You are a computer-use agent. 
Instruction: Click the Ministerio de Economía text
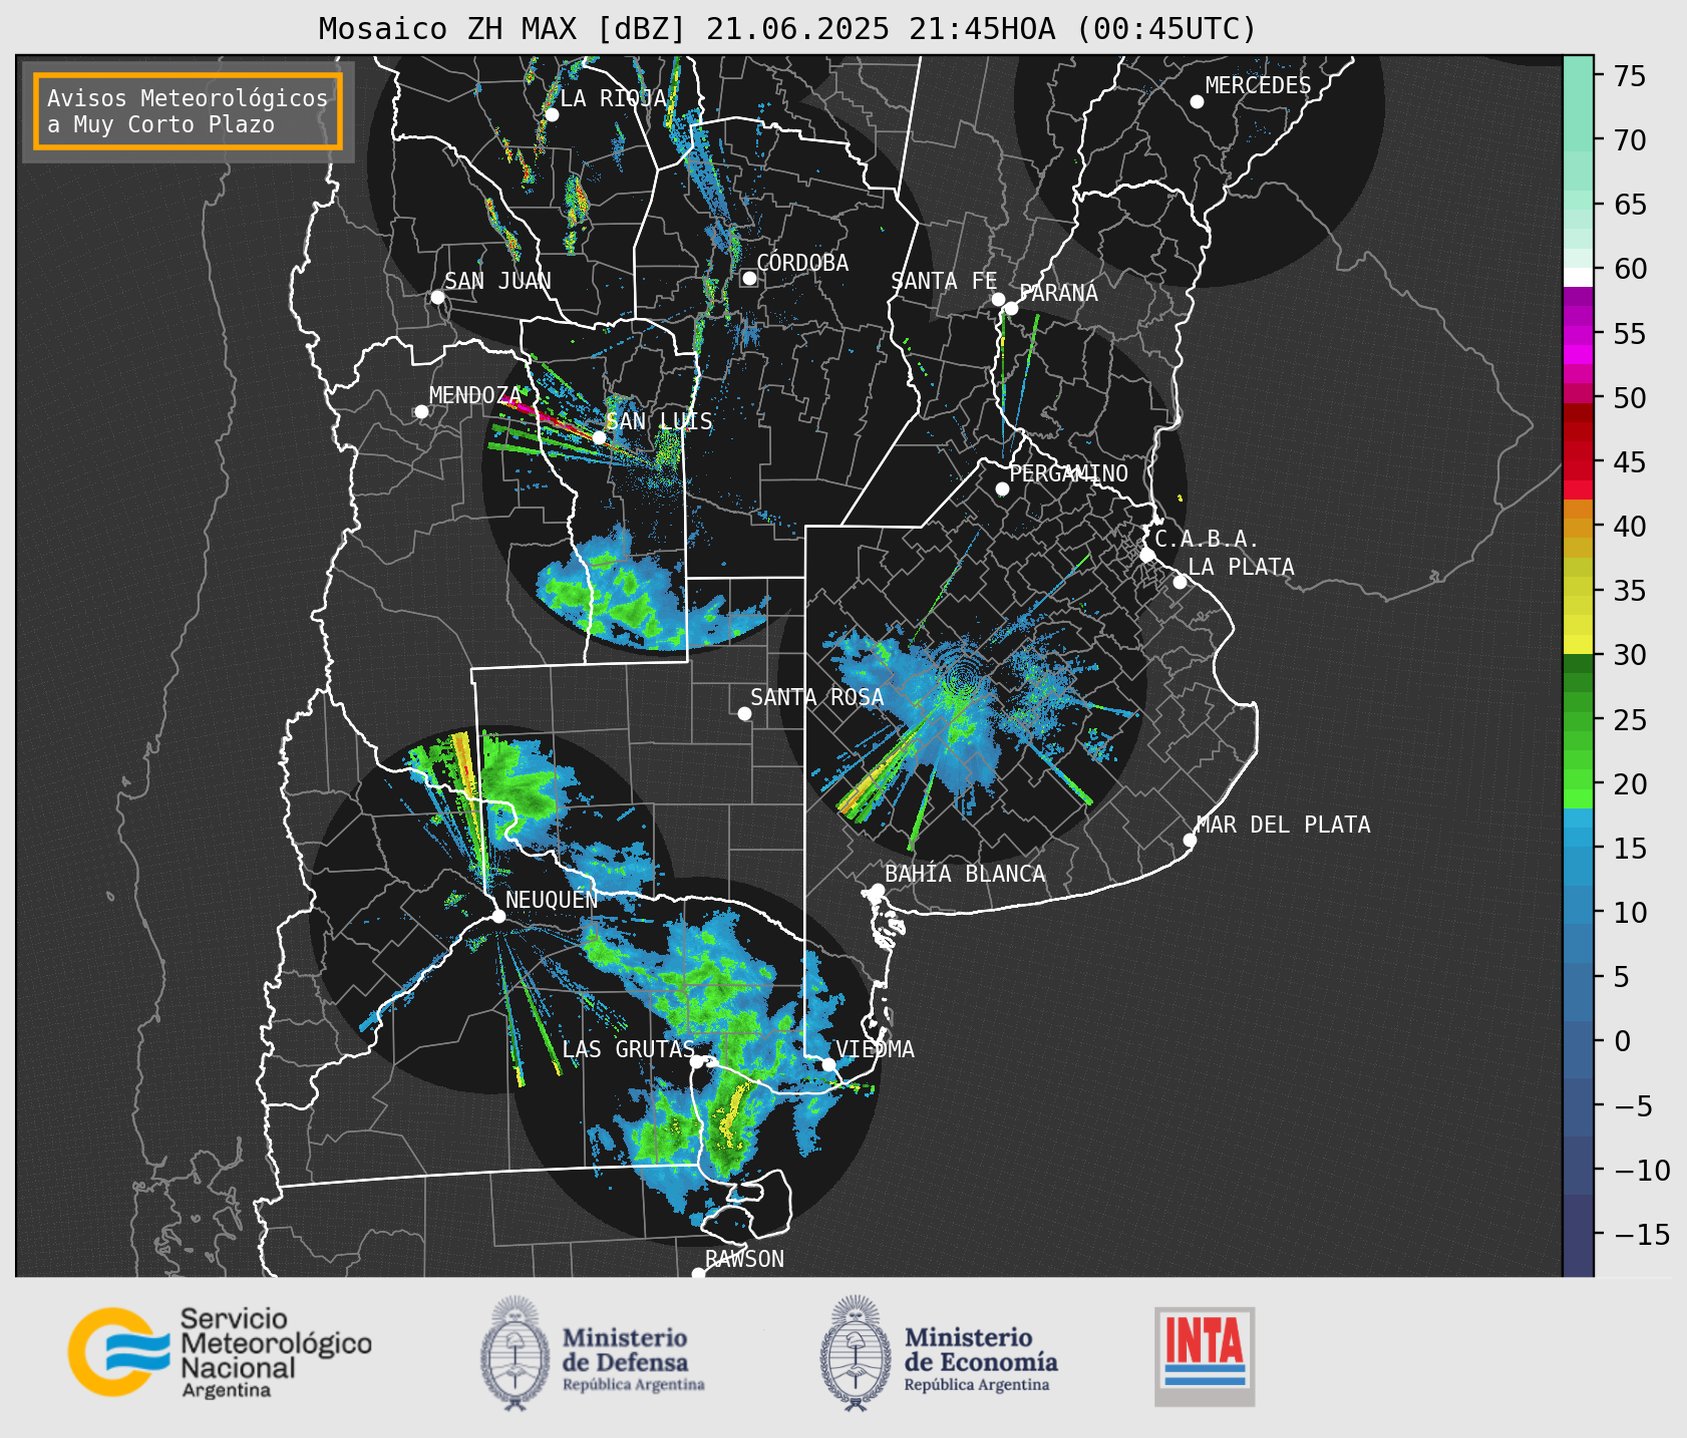(x=980, y=1359)
